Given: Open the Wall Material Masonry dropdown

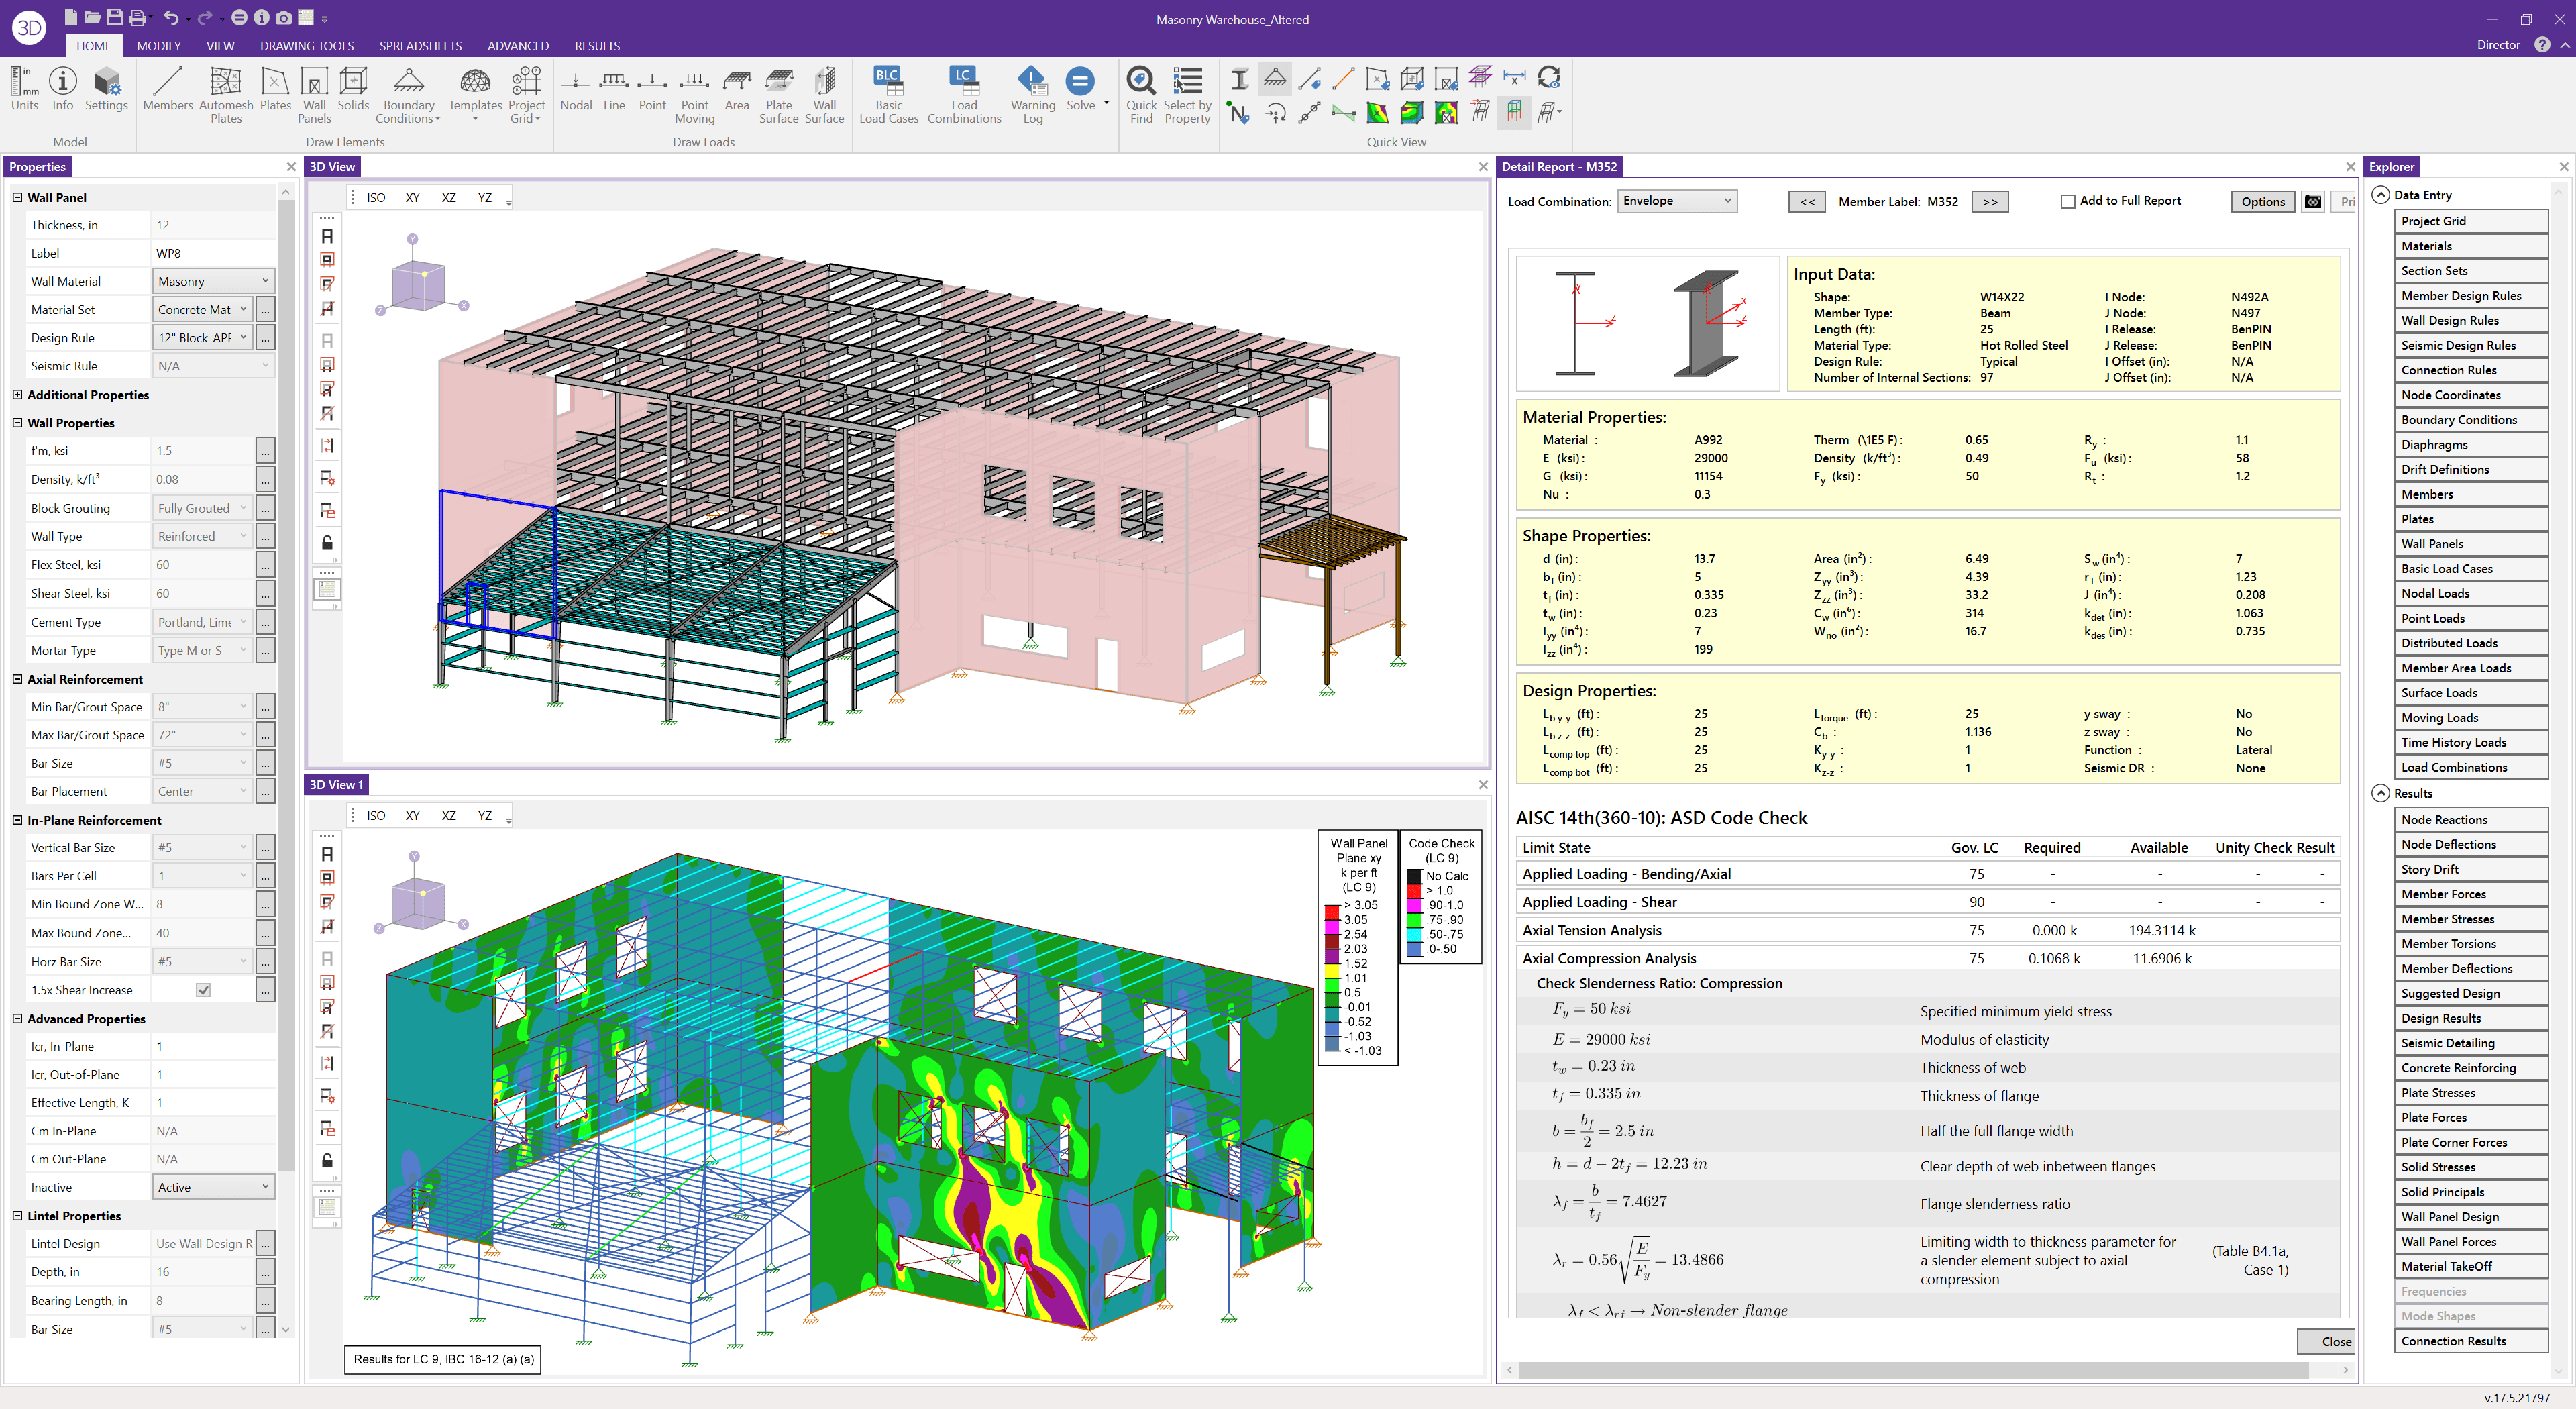Looking at the screenshot, I should click(213, 282).
